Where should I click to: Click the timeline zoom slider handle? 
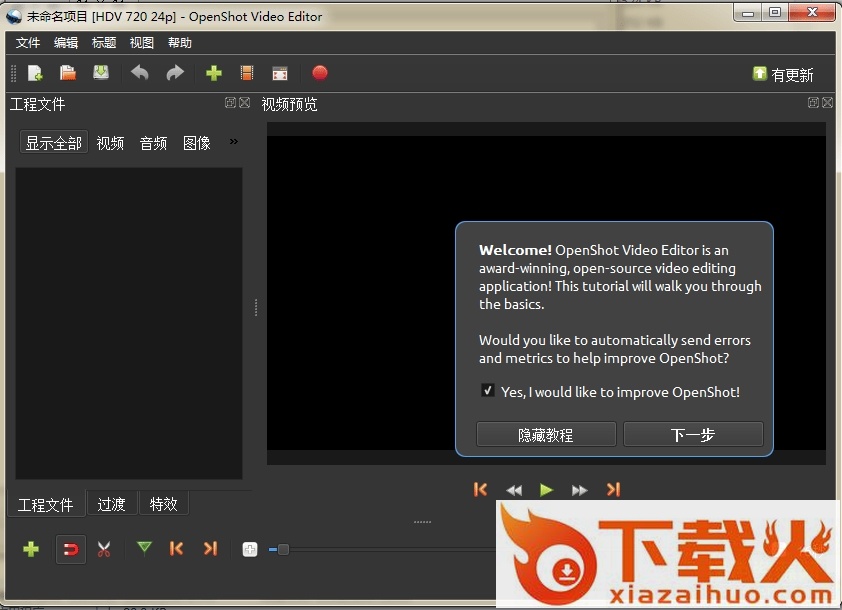[284, 549]
